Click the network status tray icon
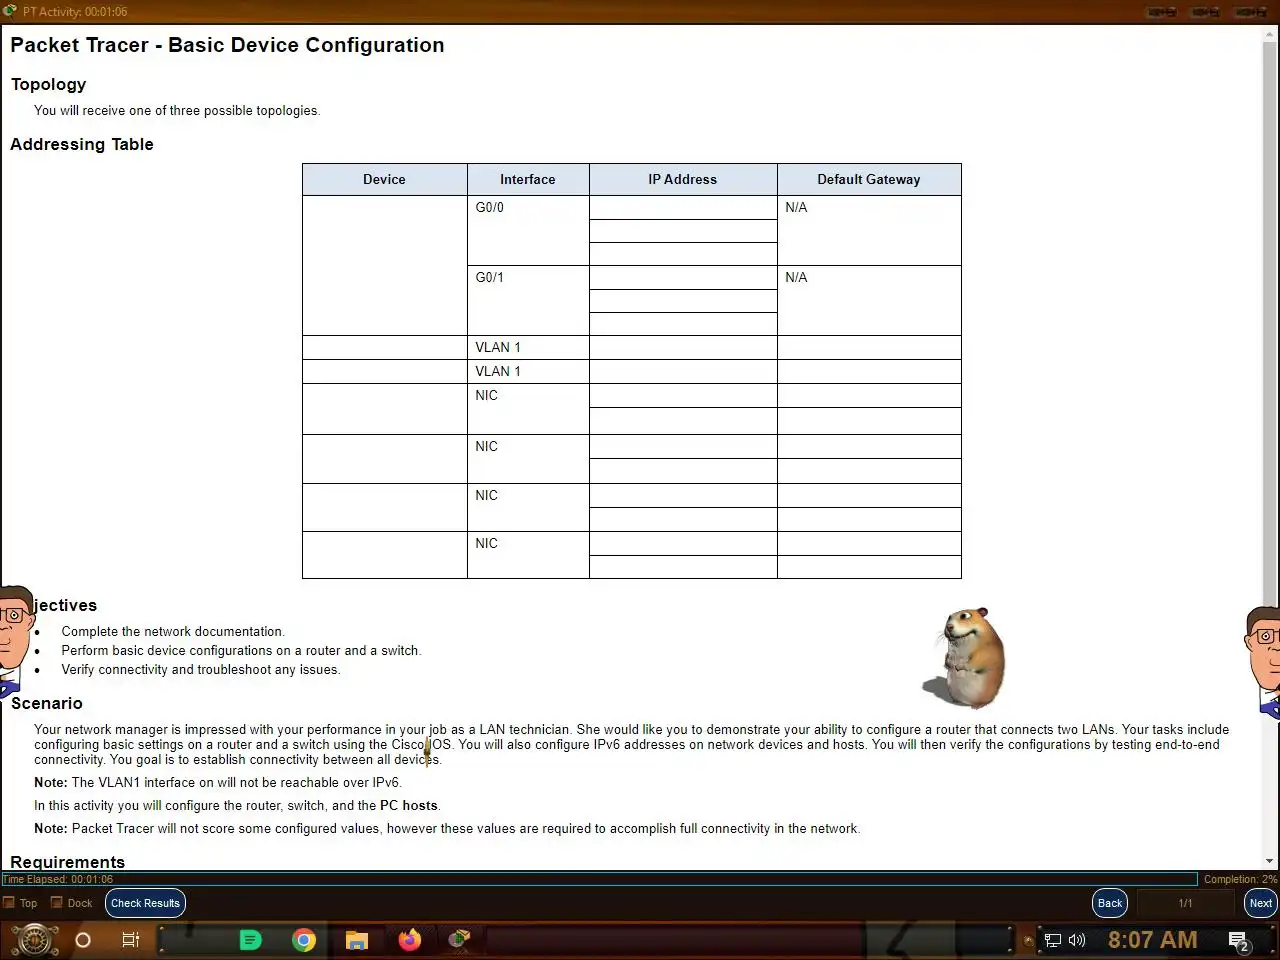This screenshot has width=1280, height=960. click(x=1052, y=940)
